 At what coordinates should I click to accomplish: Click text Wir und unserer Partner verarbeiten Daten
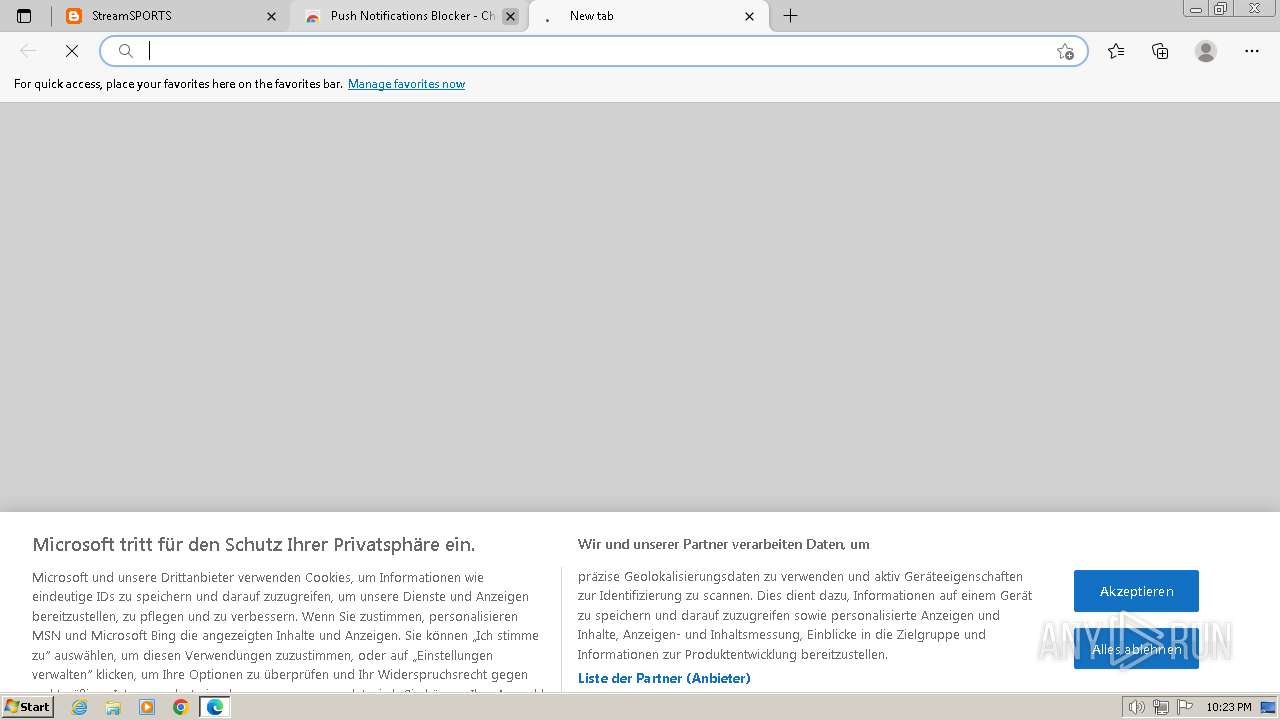(723, 544)
